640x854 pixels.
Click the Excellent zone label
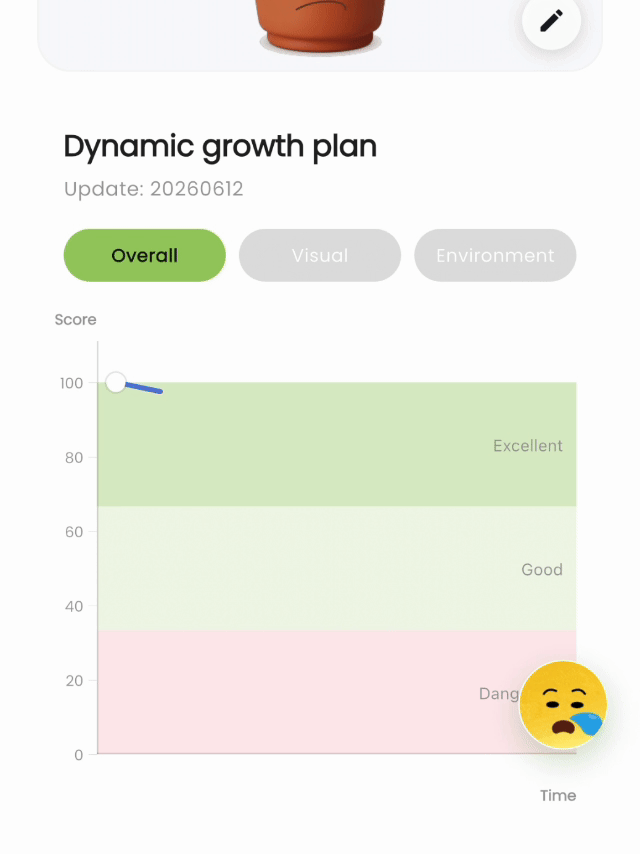528,446
